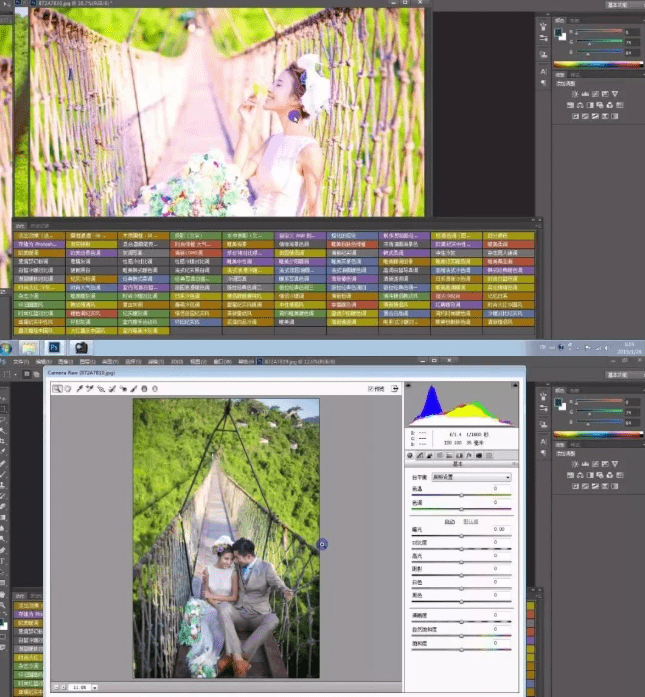Click the Photoshop icon in Windows taskbar

[56, 346]
